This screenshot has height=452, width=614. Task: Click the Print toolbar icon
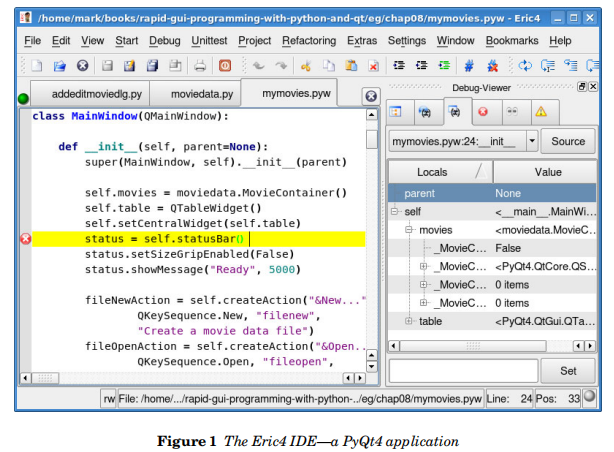click(x=200, y=65)
